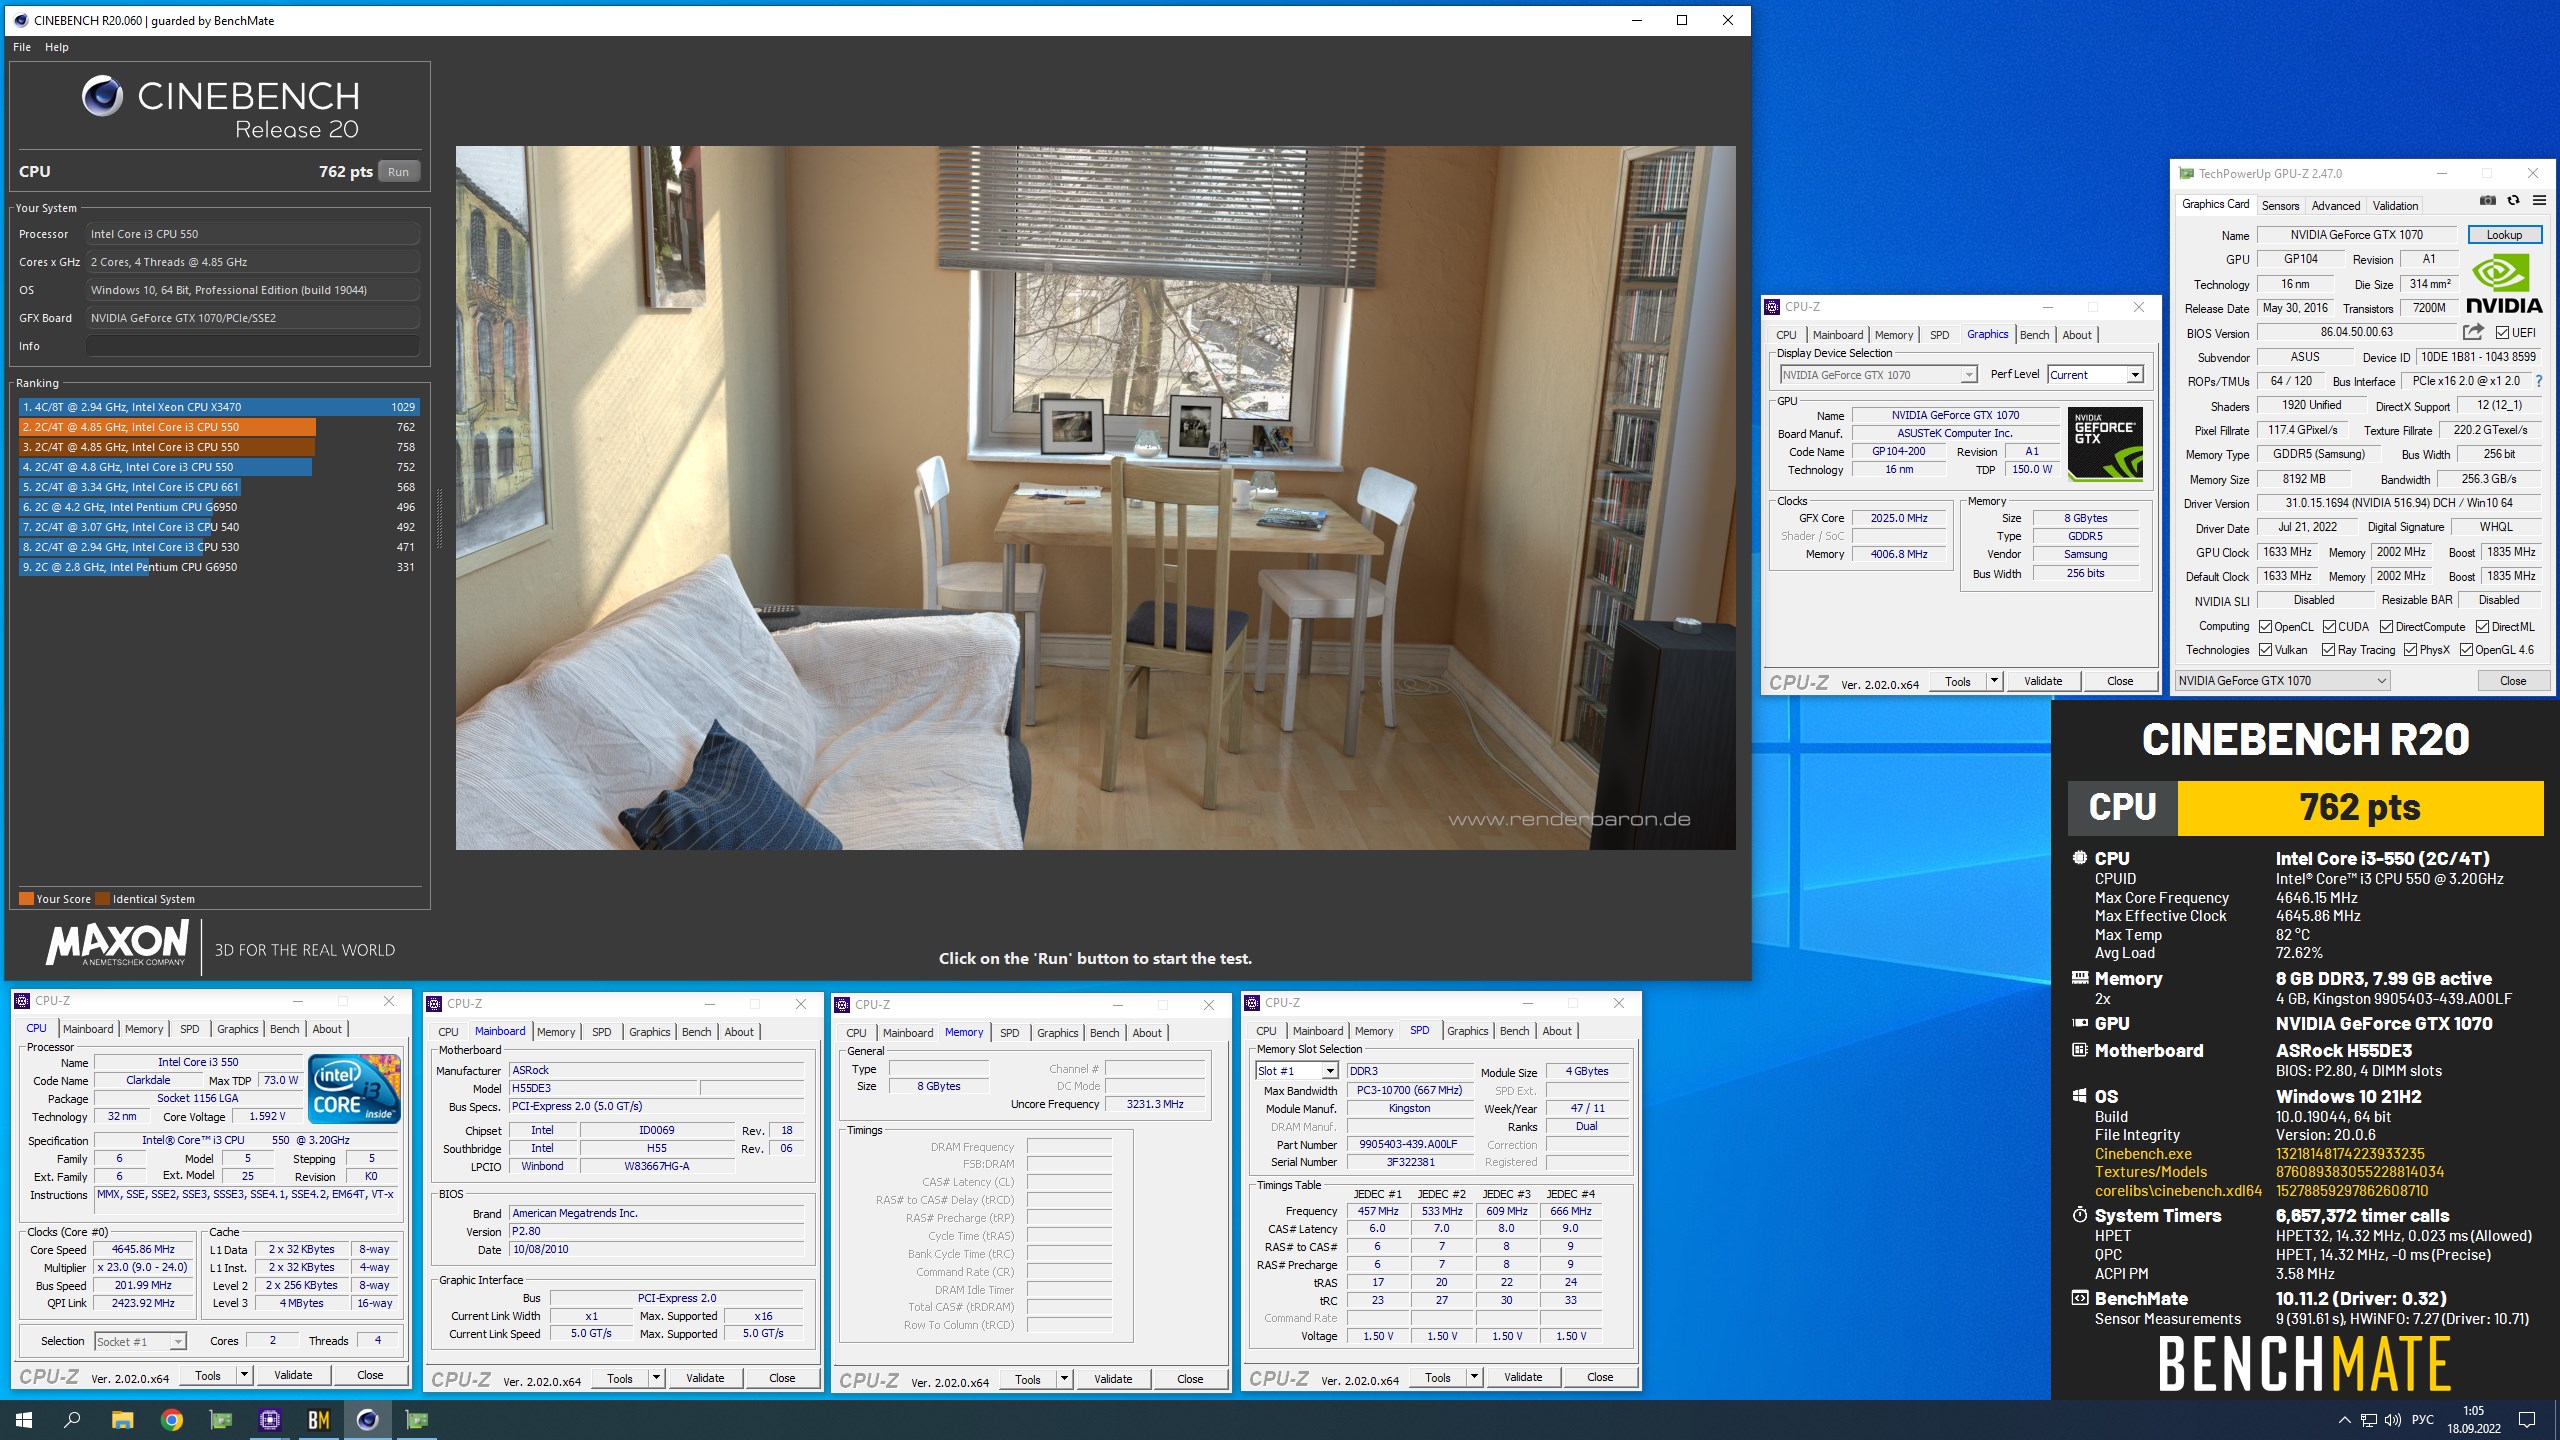Expand Tools arrow in CPU-Z Graphics window

pyautogui.click(x=1993, y=681)
